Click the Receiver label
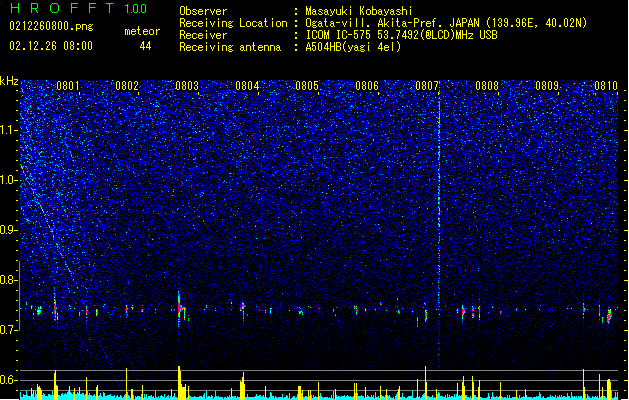Viewport: 629px width, 400px height. tap(203, 35)
